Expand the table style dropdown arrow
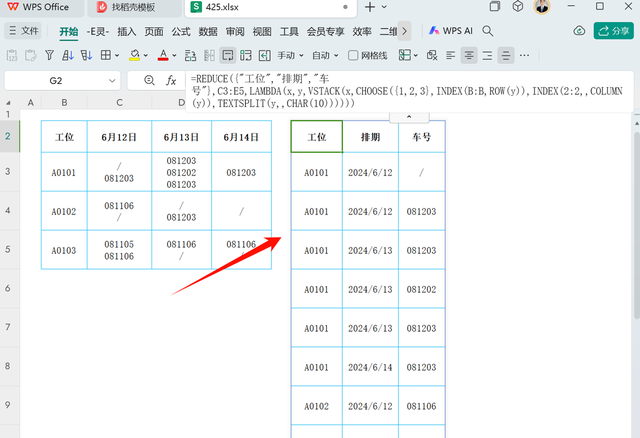Viewport: 640px width, 438px height. [416, 56]
